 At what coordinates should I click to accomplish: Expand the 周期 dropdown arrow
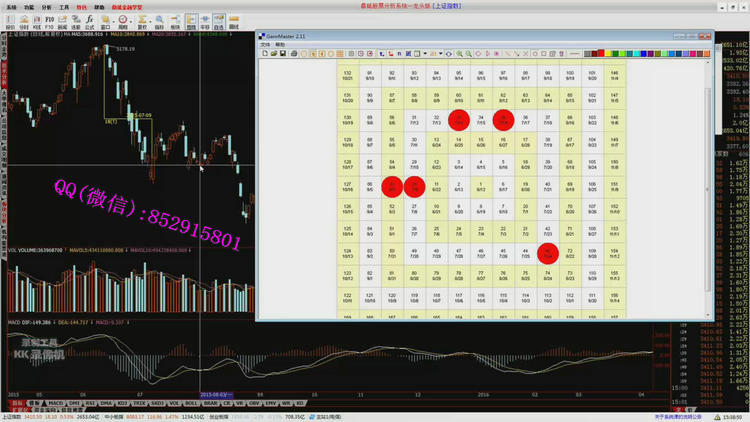[x=130, y=21]
